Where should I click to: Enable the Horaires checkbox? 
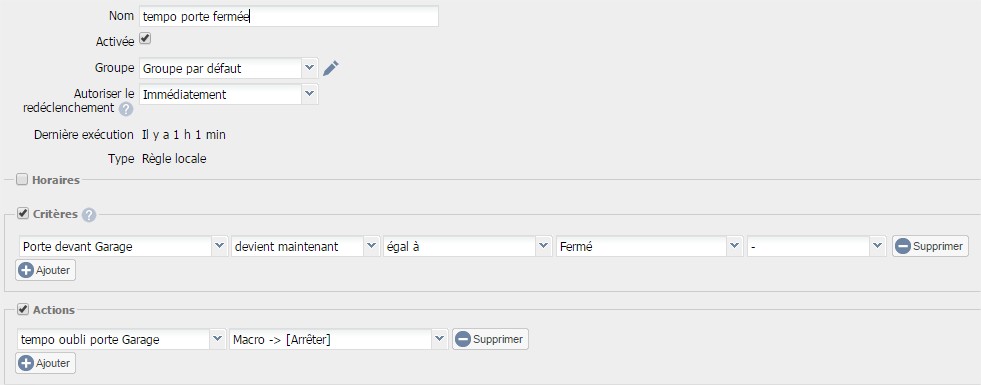(22, 180)
